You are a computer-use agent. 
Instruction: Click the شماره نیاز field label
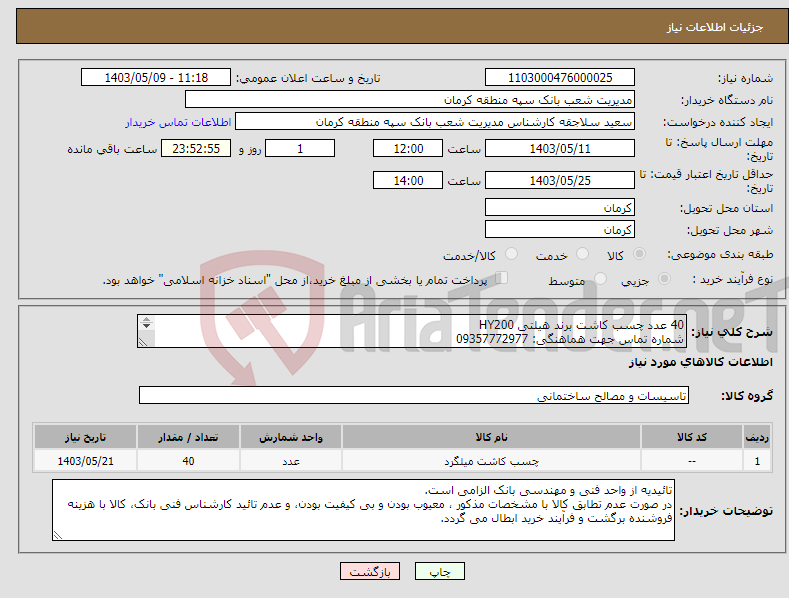pyautogui.click(x=745, y=79)
